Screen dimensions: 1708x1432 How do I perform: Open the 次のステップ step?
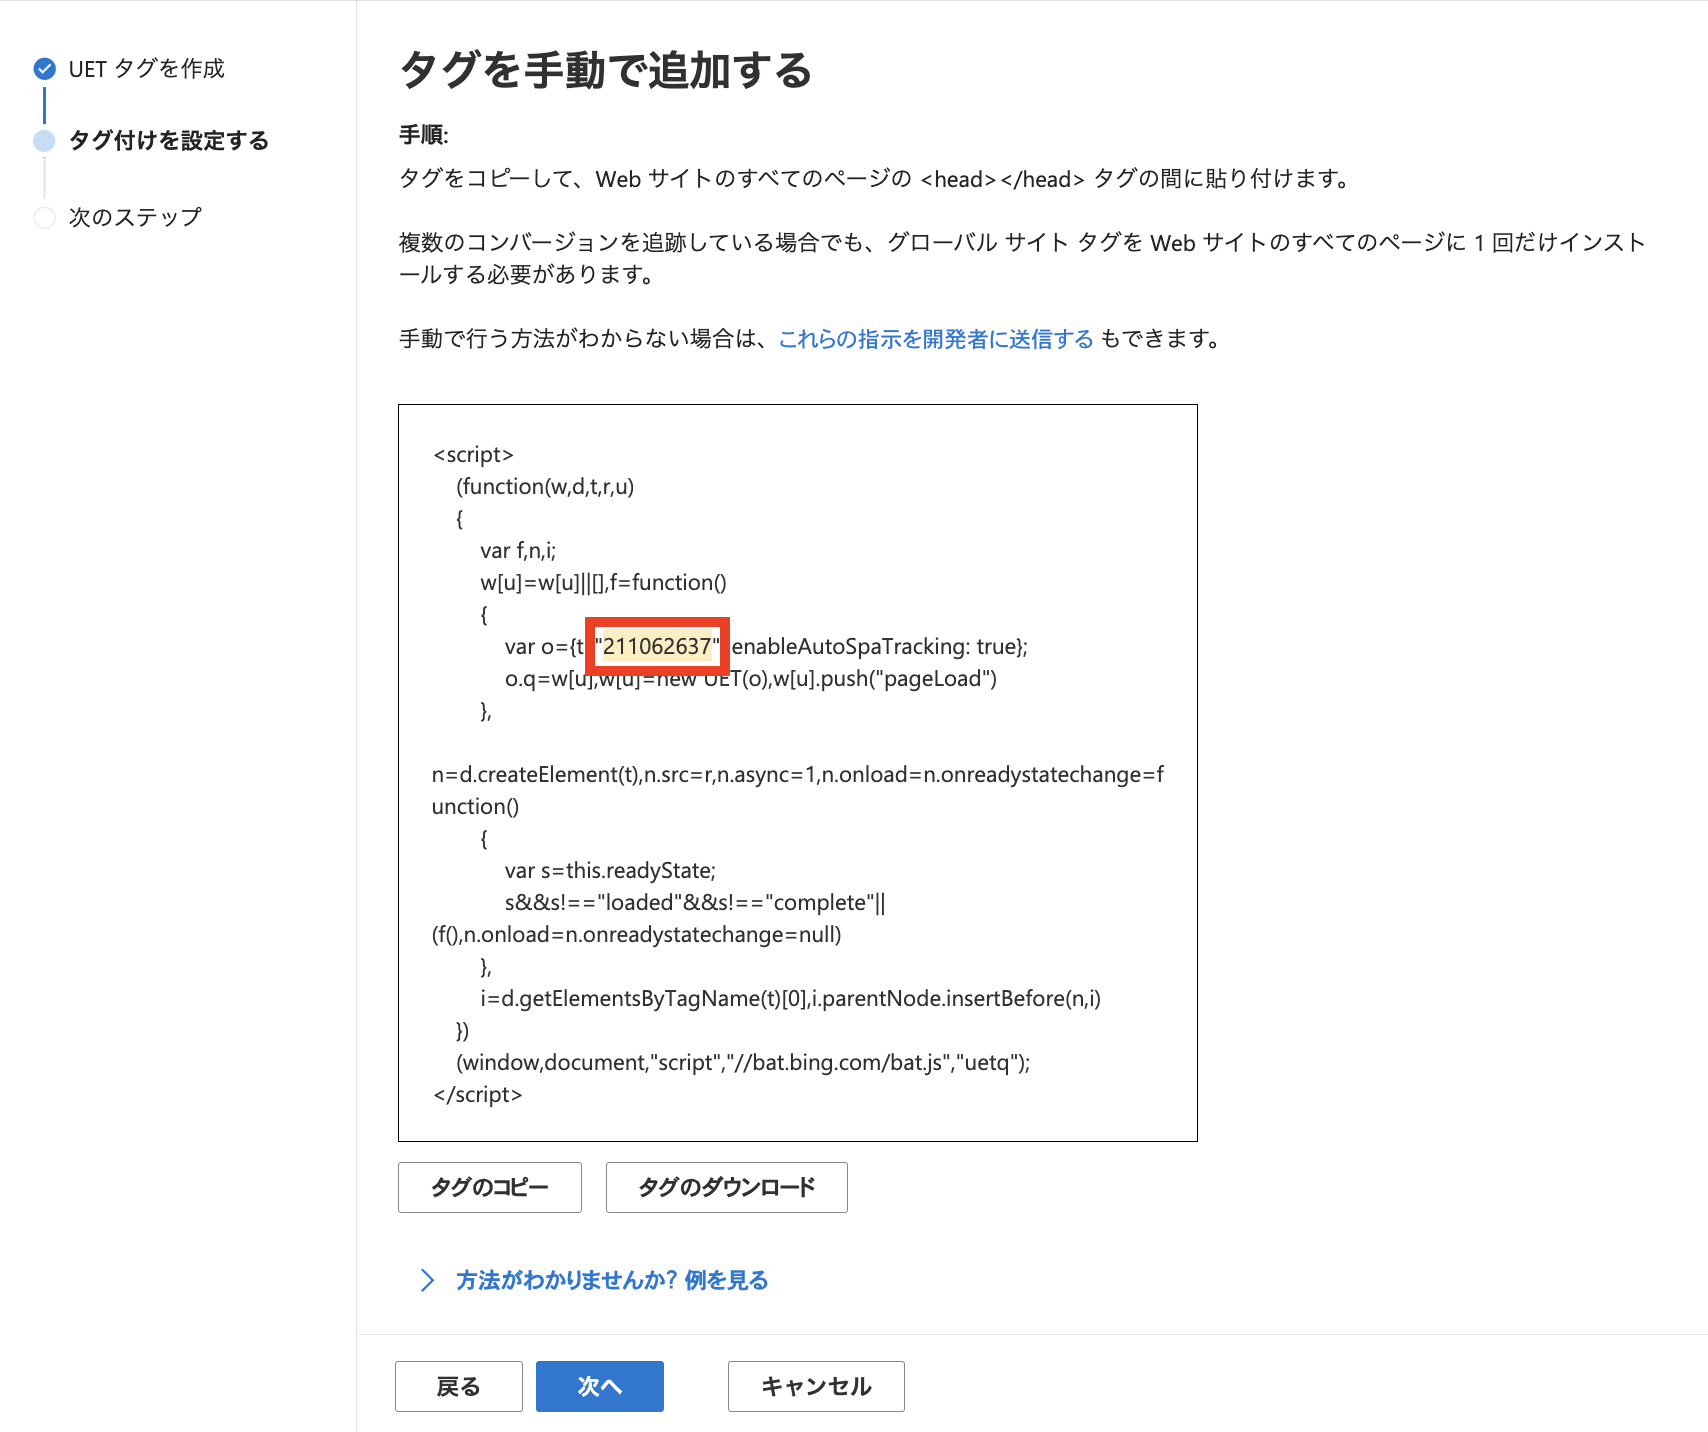coord(135,218)
